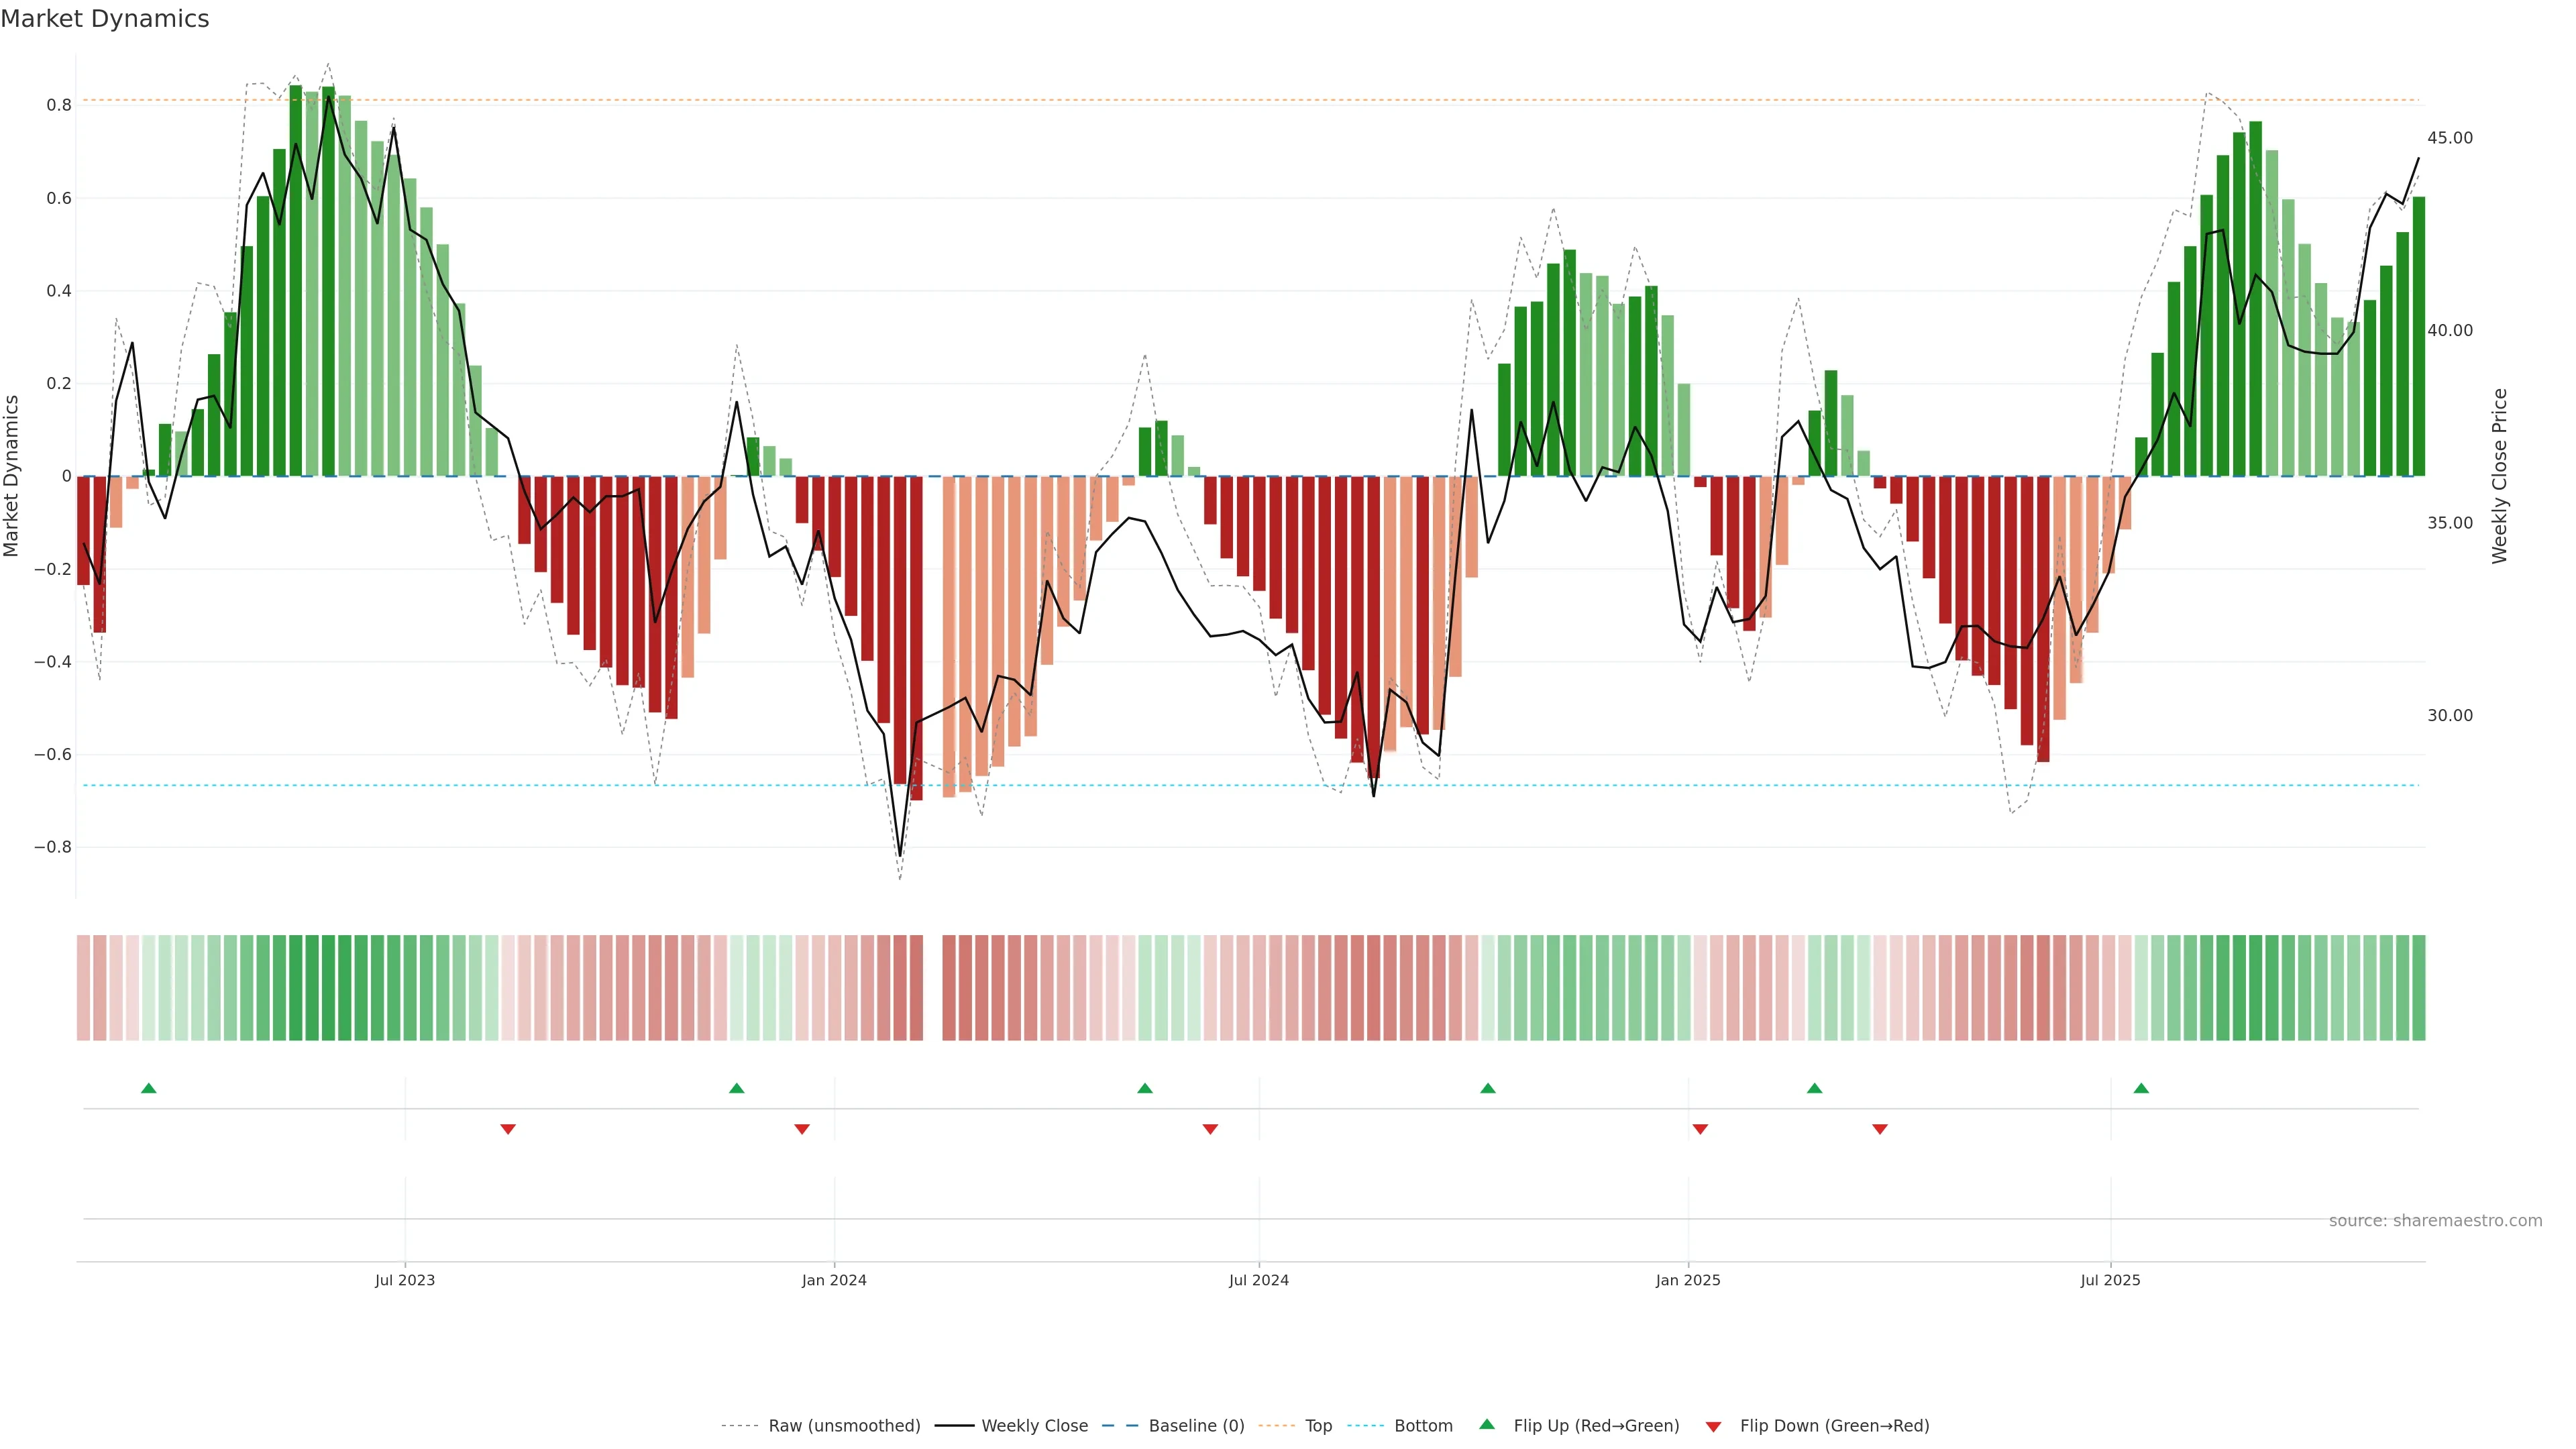2576x1449 pixels.
Task: Click the 45.00 price tick label
Action: 2450,138
